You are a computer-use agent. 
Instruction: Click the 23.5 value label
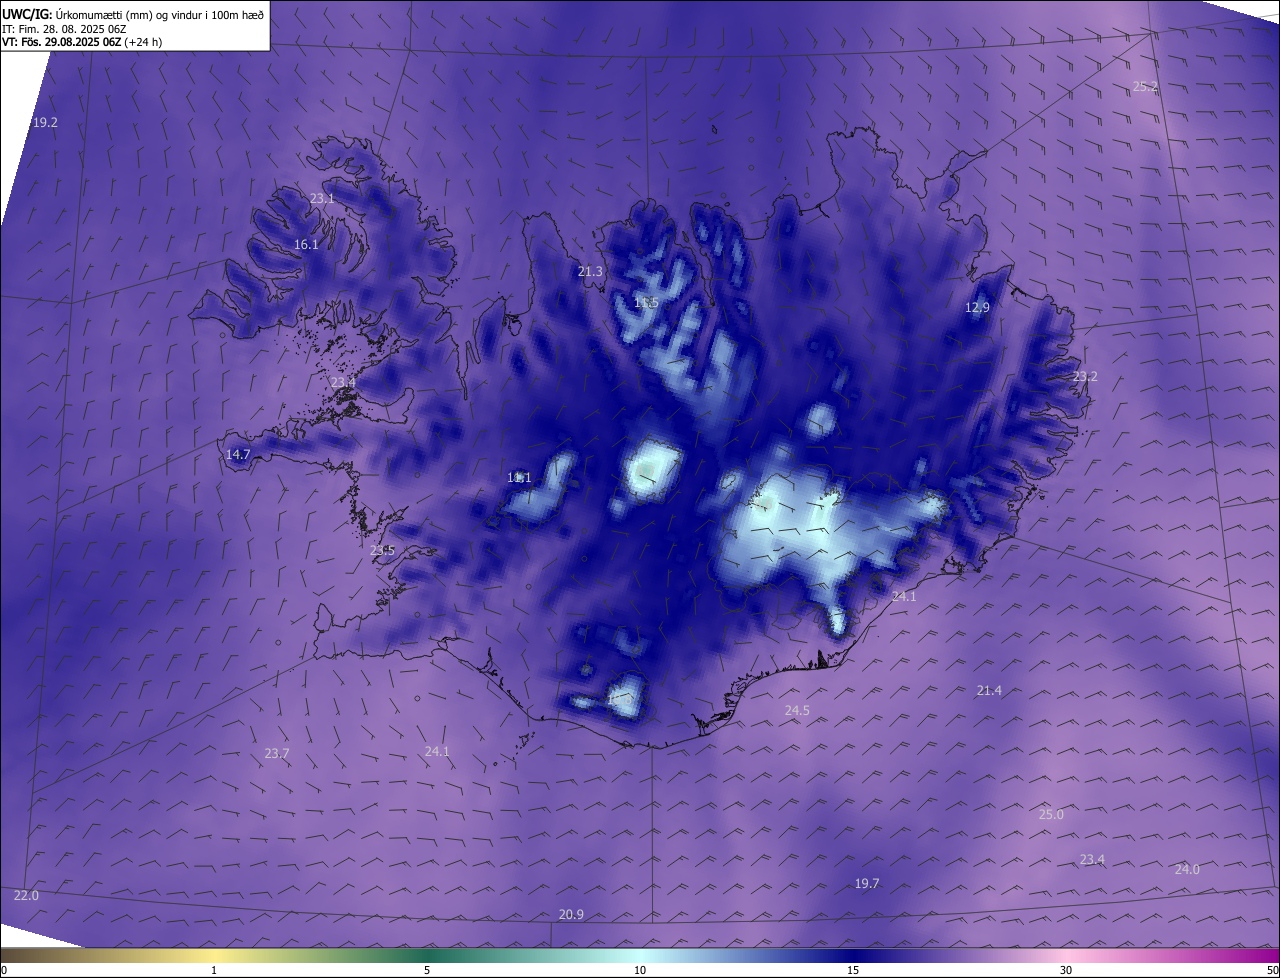[x=382, y=550]
